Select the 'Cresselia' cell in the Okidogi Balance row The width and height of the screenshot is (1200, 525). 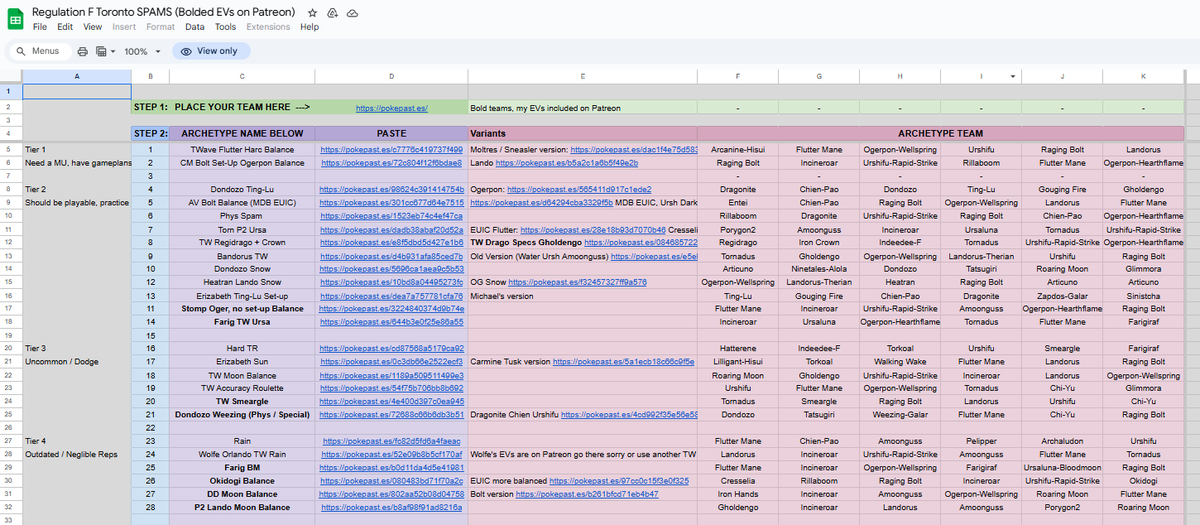pyautogui.click(x=738, y=480)
